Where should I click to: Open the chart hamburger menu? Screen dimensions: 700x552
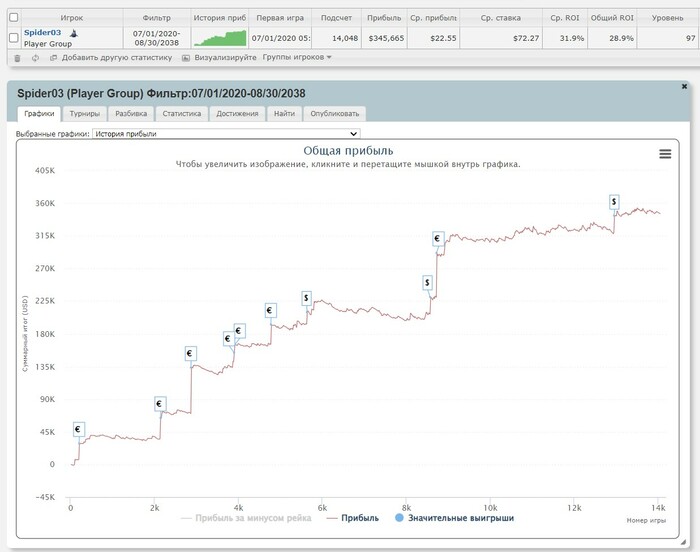[665, 154]
